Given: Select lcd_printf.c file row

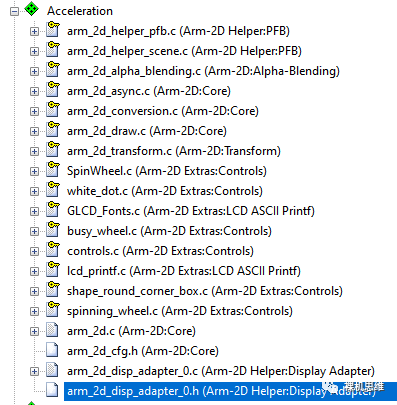Looking at the screenshot, I should (x=184, y=271).
